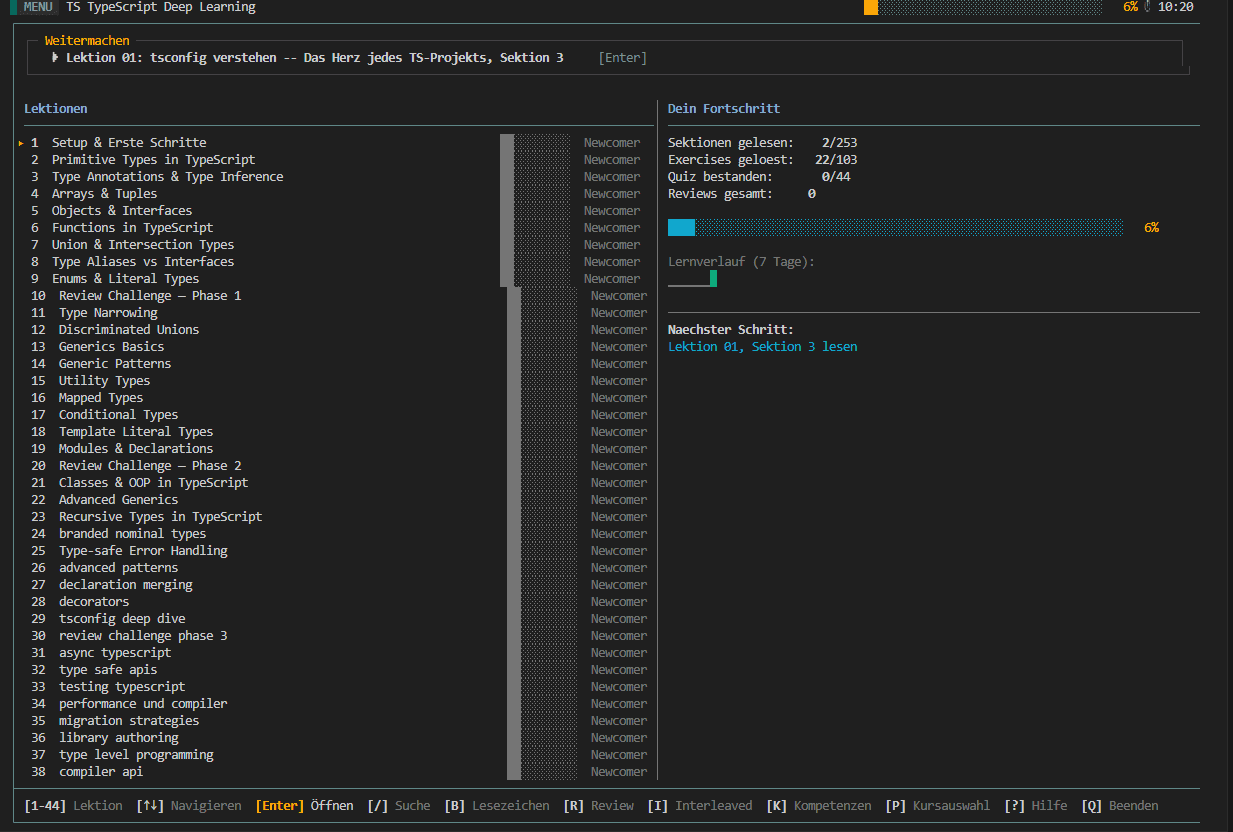Select lesson 8 Type Aliases vs Interfaces
The height and width of the screenshot is (832, 1233).
point(335,262)
